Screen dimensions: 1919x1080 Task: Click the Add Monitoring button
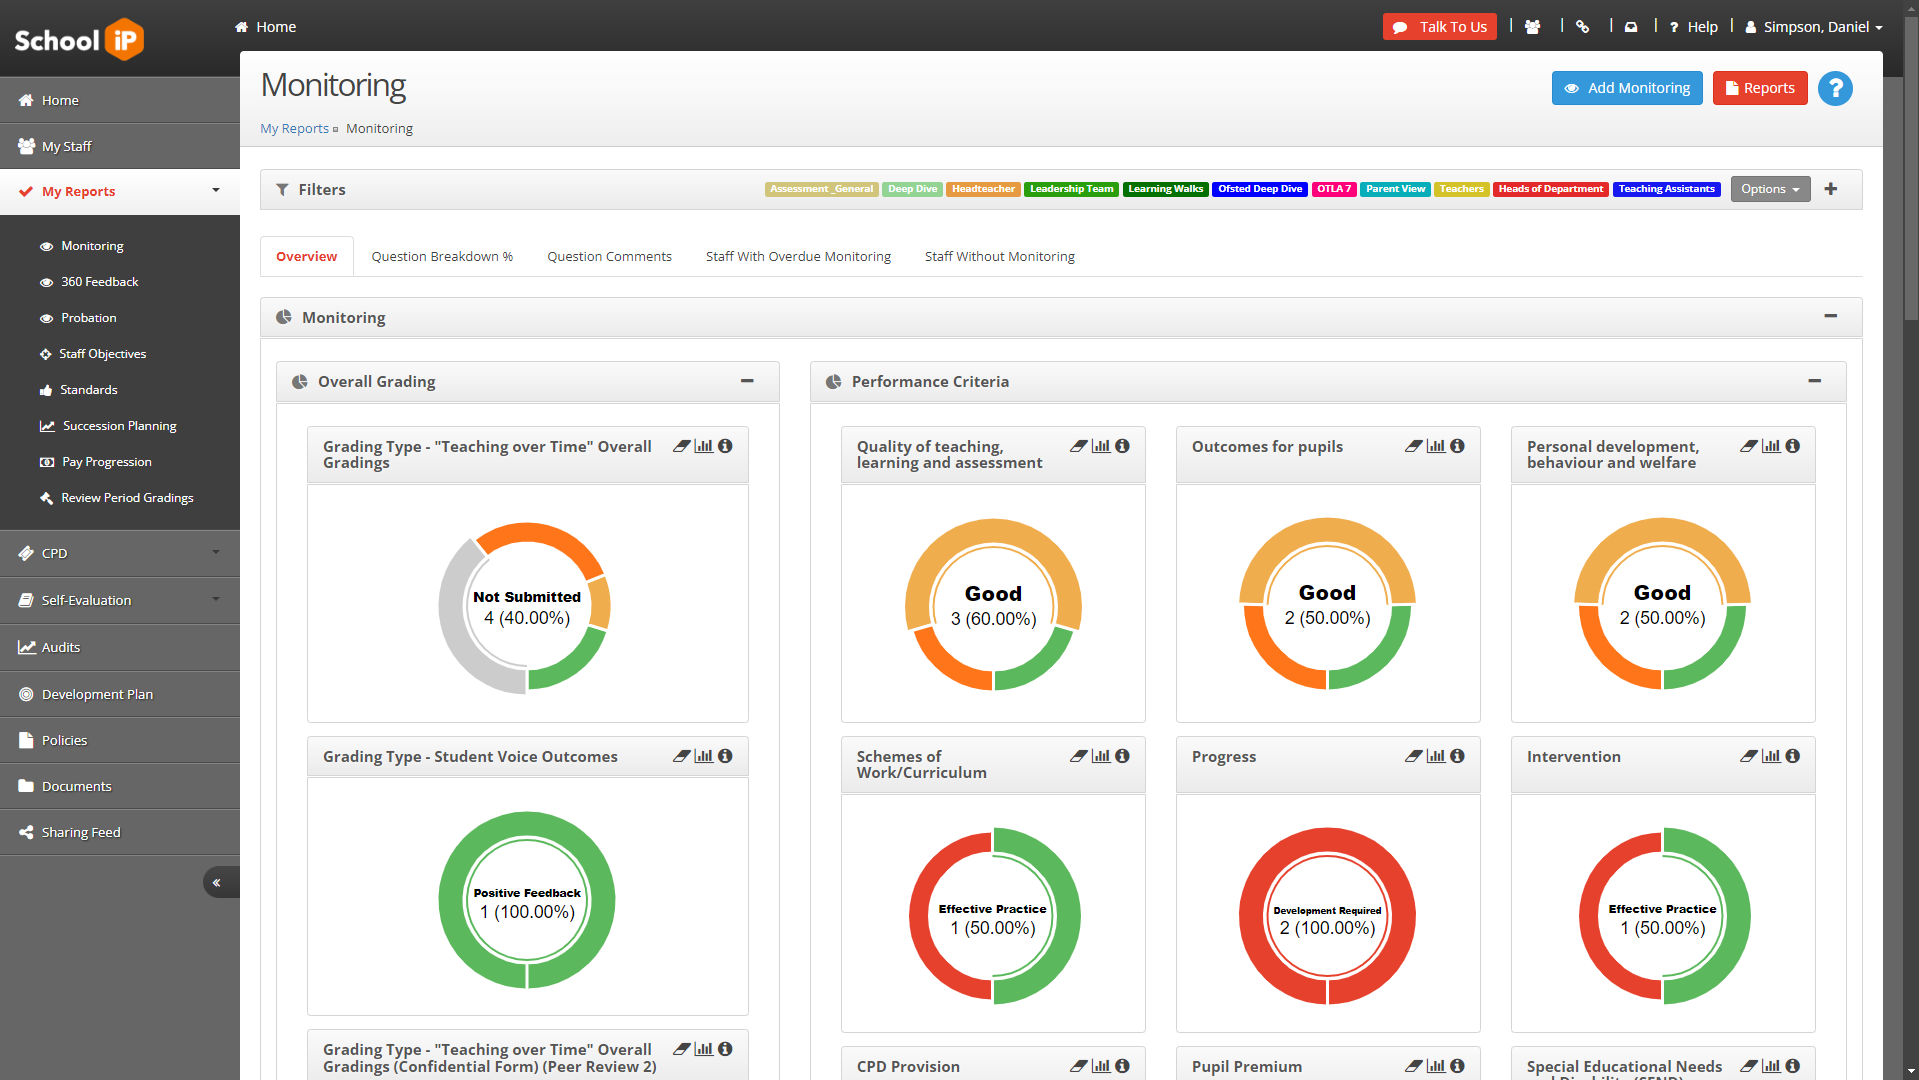[1627, 88]
